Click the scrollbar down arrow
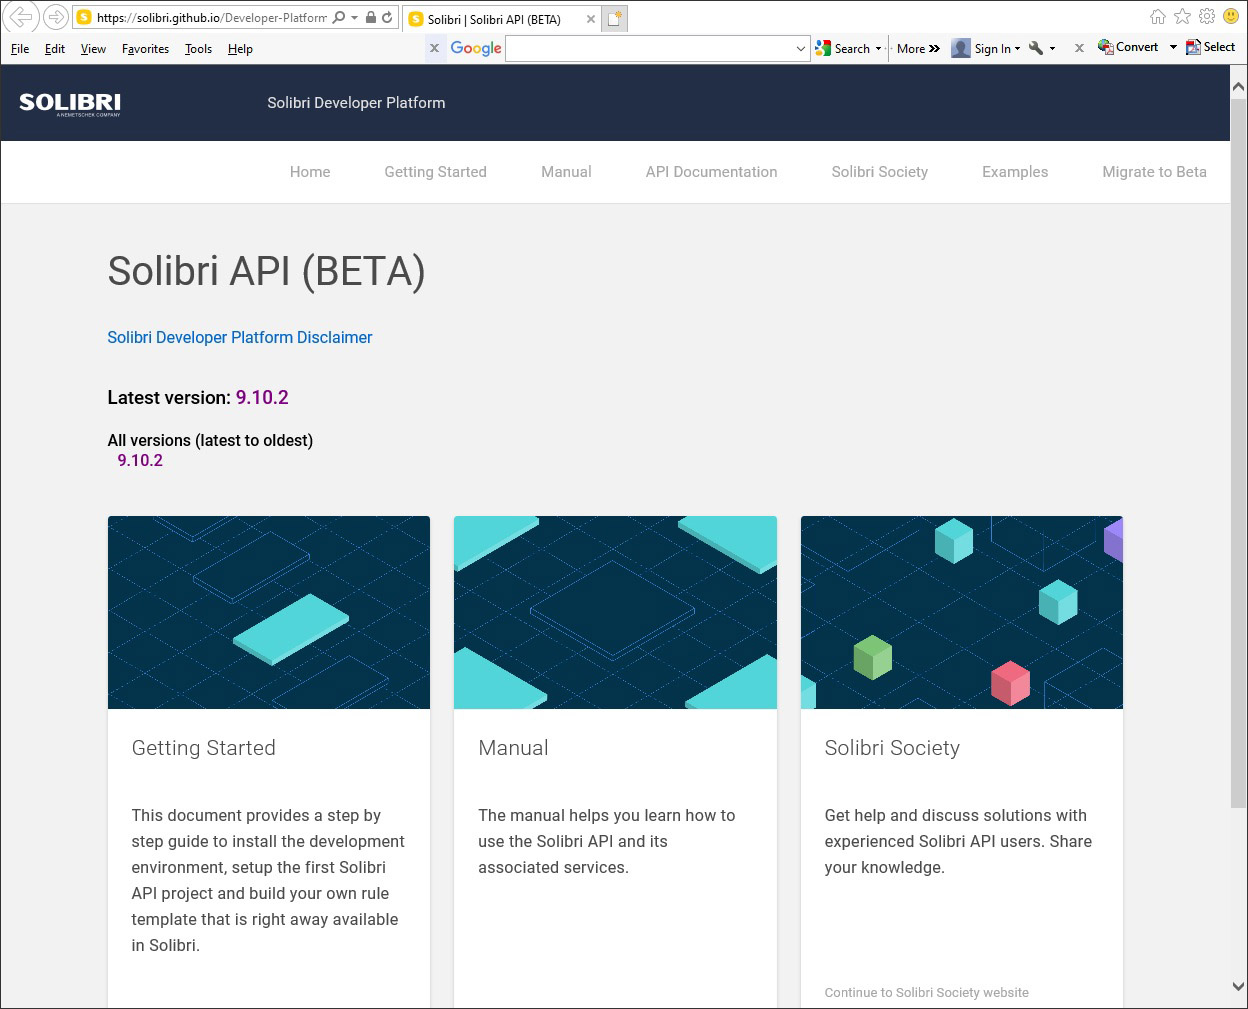 pyautogui.click(x=1239, y=985)
